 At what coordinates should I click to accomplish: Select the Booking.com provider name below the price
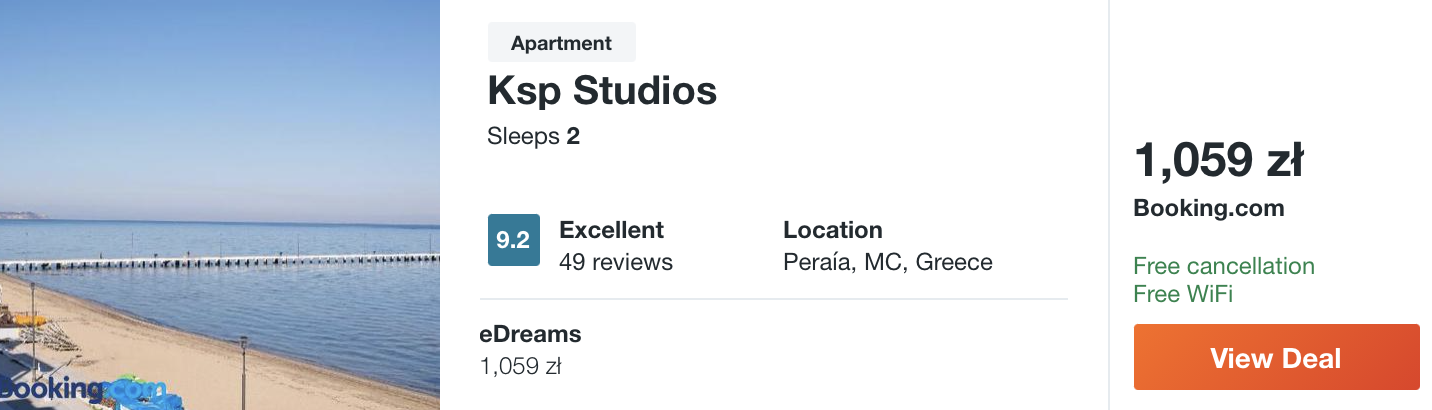(1208, 208)
